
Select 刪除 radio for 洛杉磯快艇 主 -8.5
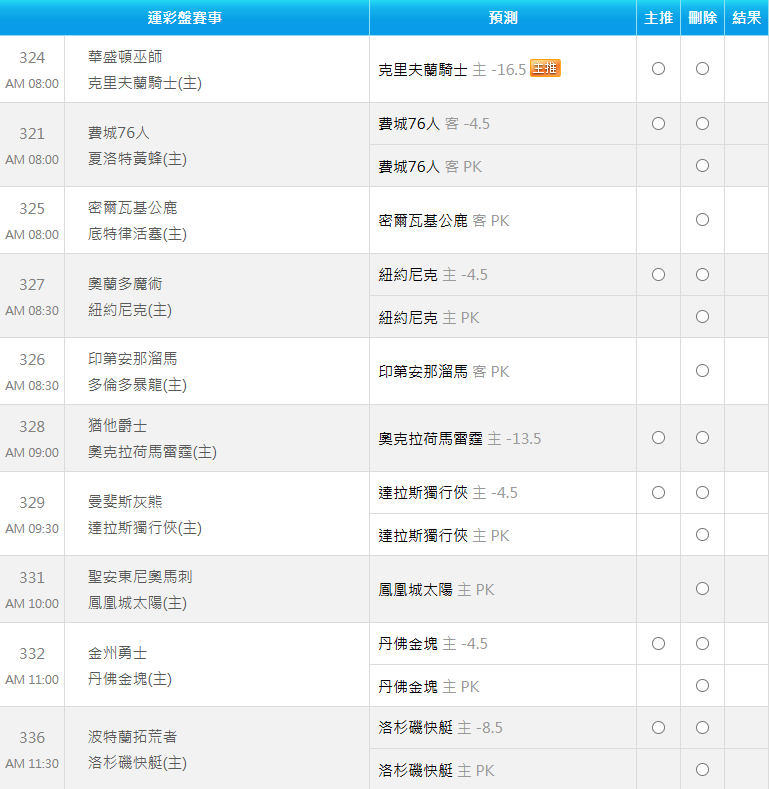(x=702, y=727)
